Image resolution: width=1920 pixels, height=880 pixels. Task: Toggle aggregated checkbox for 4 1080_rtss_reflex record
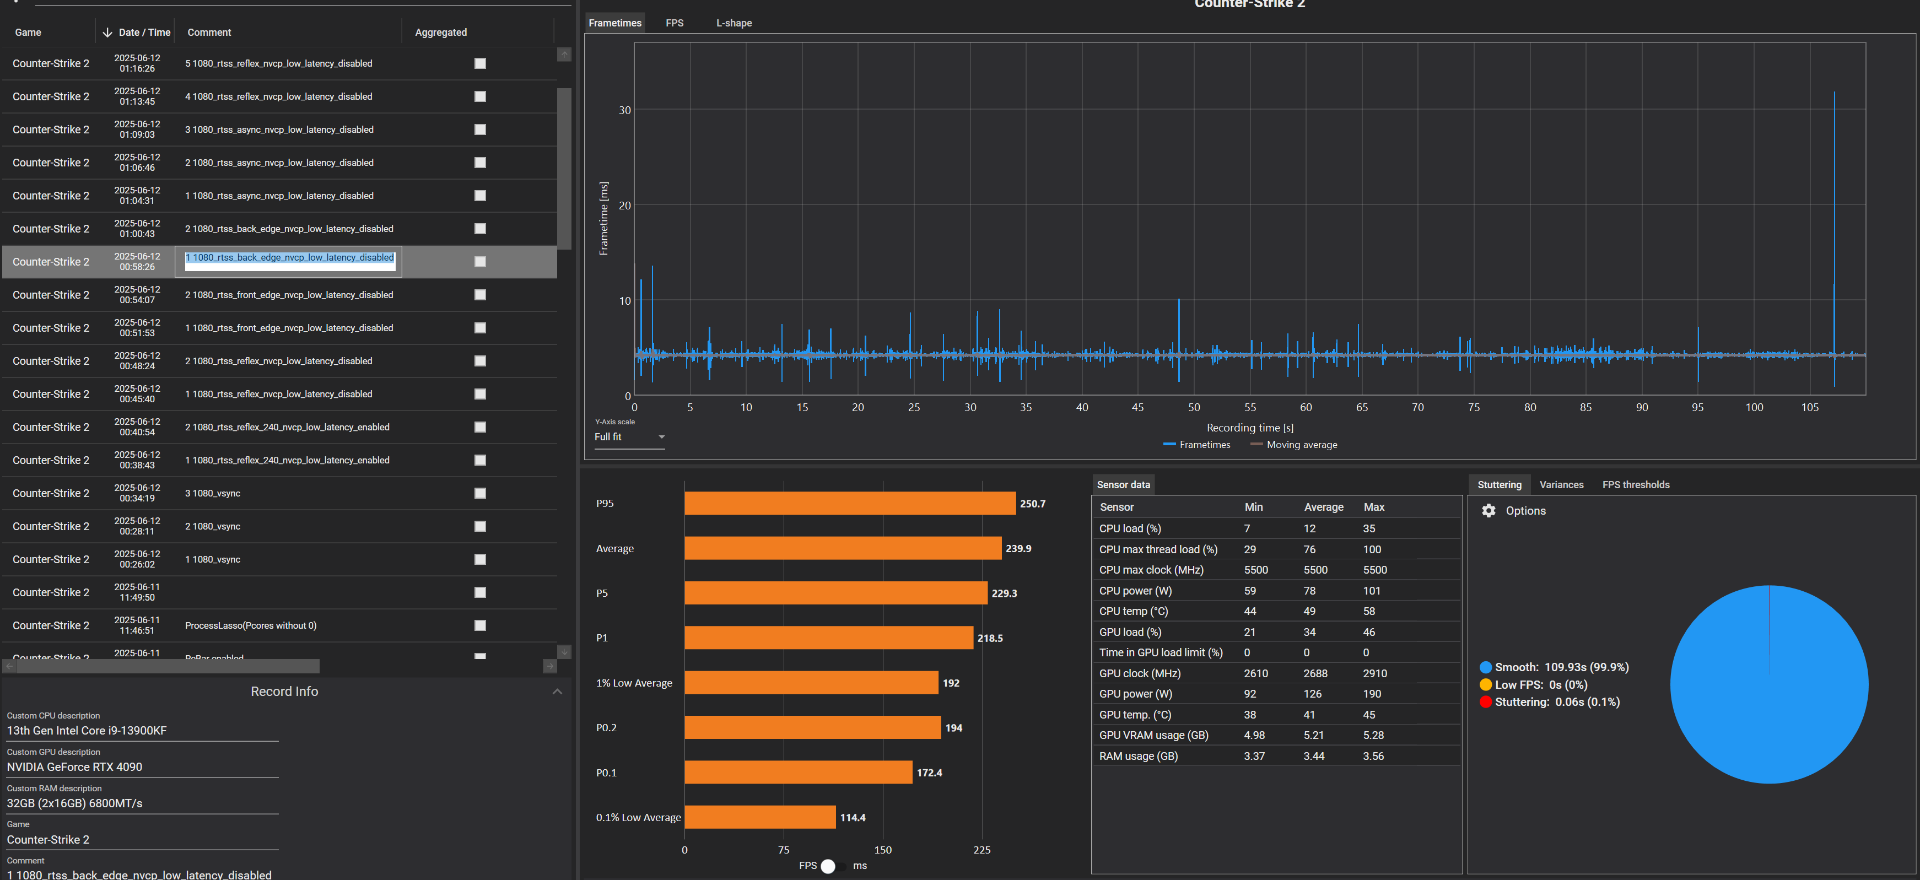tap(480, 97)
